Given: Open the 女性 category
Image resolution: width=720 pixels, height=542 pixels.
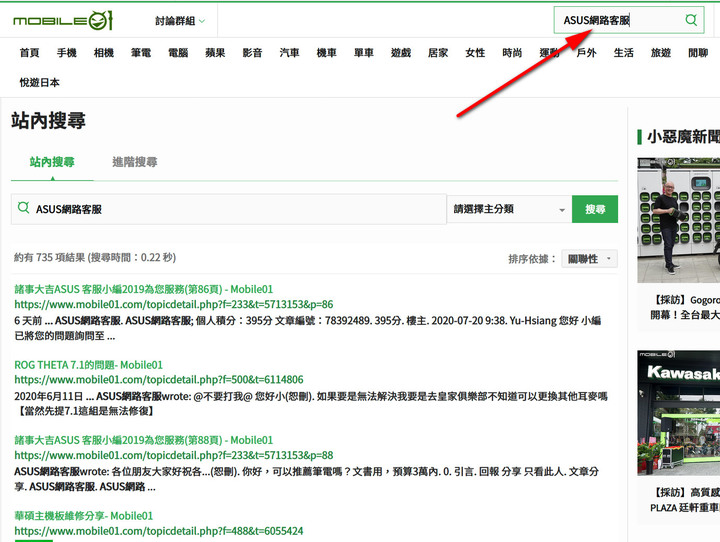Looking at the screenshot, I should 475,53.
